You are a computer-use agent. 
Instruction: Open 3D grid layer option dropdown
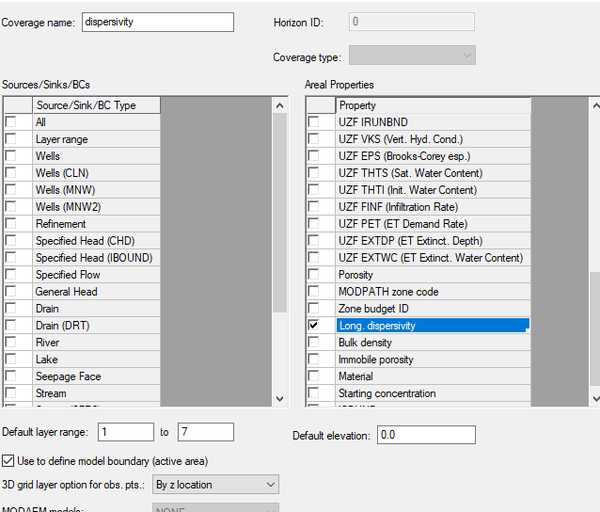(215, 485)
